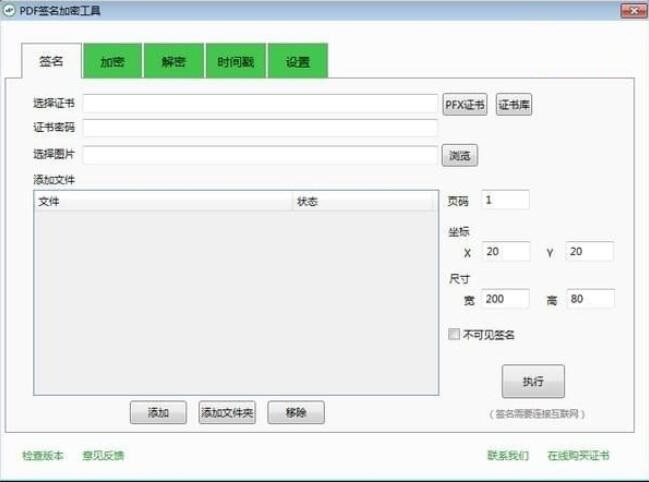Click the 移除 button
This screenshot has width=649, height=482.
tap(295, 412)
